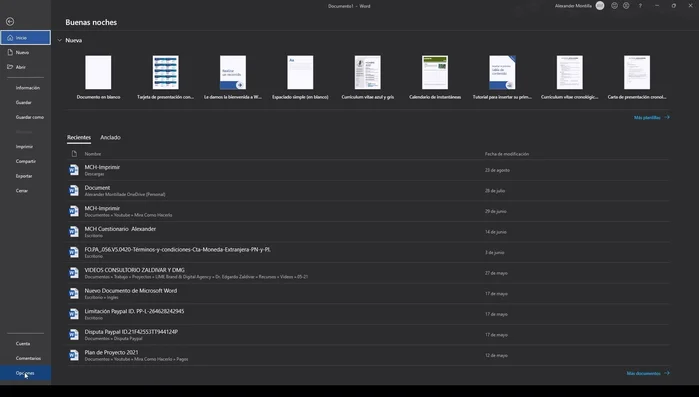
Task: Open Opciones in the sidebar
Action: pyautogui.click(x=25, y=373)
